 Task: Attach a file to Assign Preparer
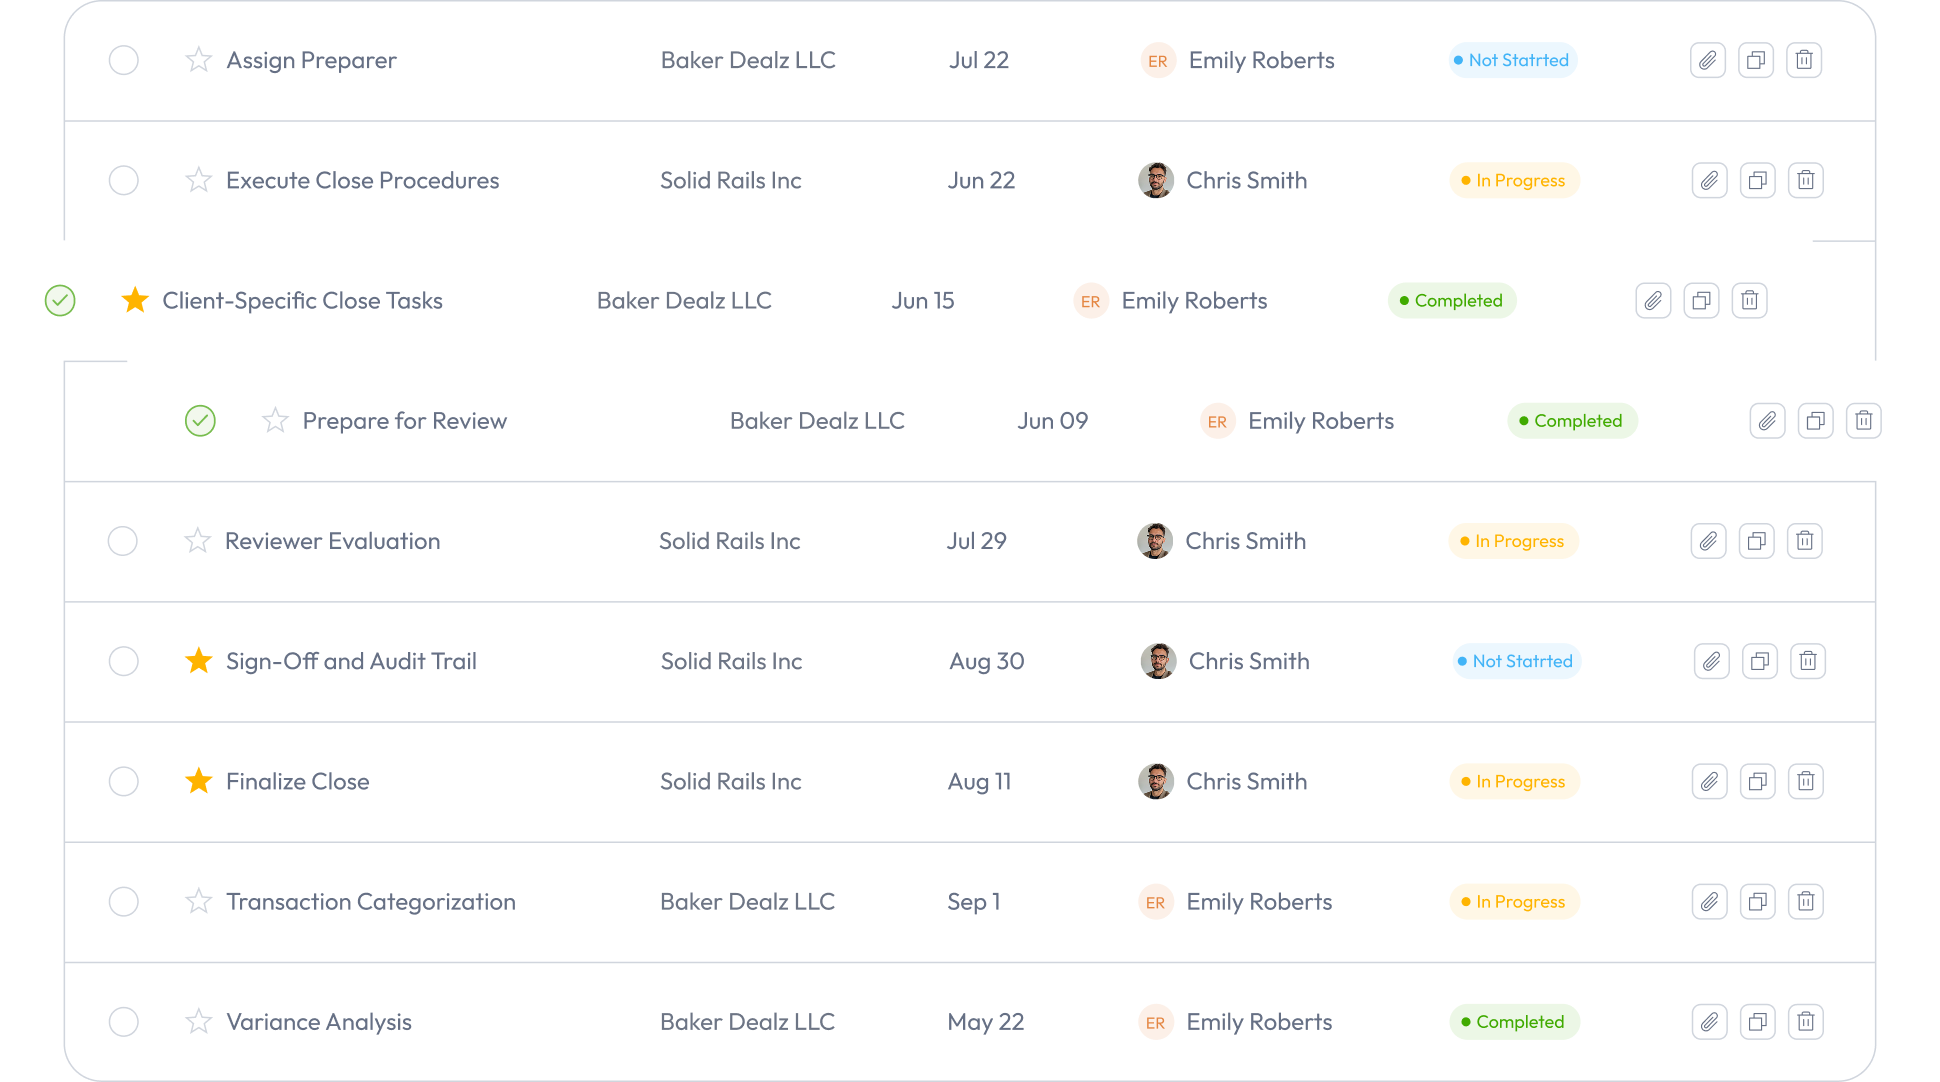point(1707,60)
